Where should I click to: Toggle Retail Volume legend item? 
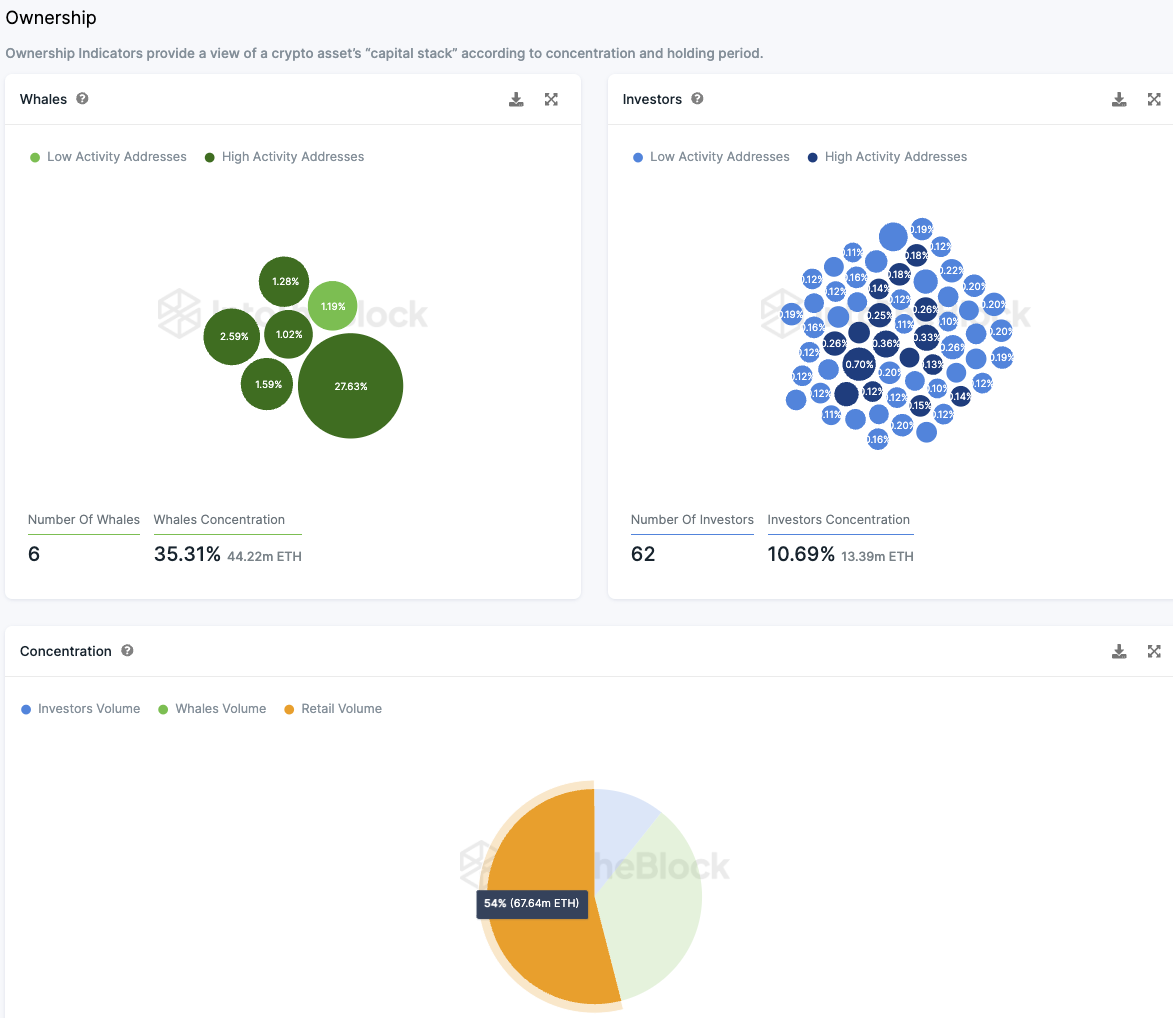click(333, 709)
